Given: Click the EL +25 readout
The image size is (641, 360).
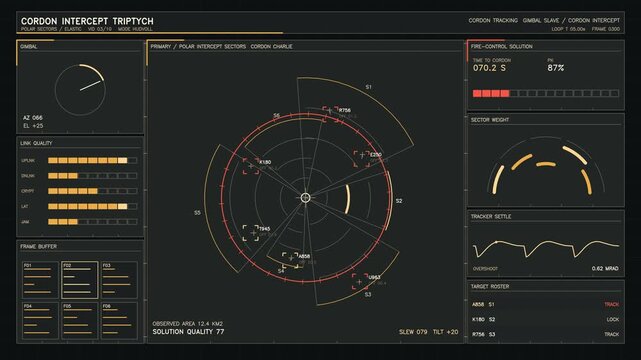Looking at the screenshot, I should point(33,126).
